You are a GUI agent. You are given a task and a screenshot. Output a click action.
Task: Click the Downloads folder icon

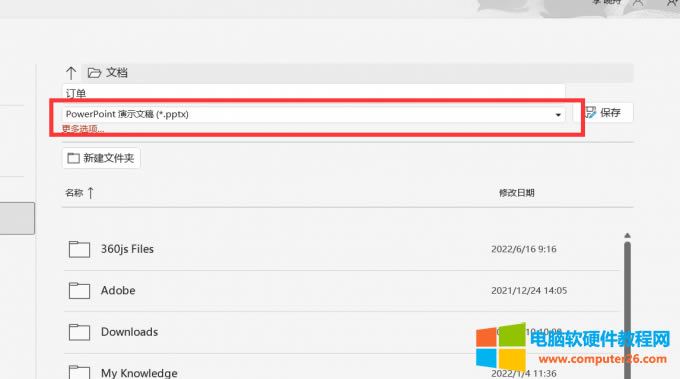click(79, 332)
